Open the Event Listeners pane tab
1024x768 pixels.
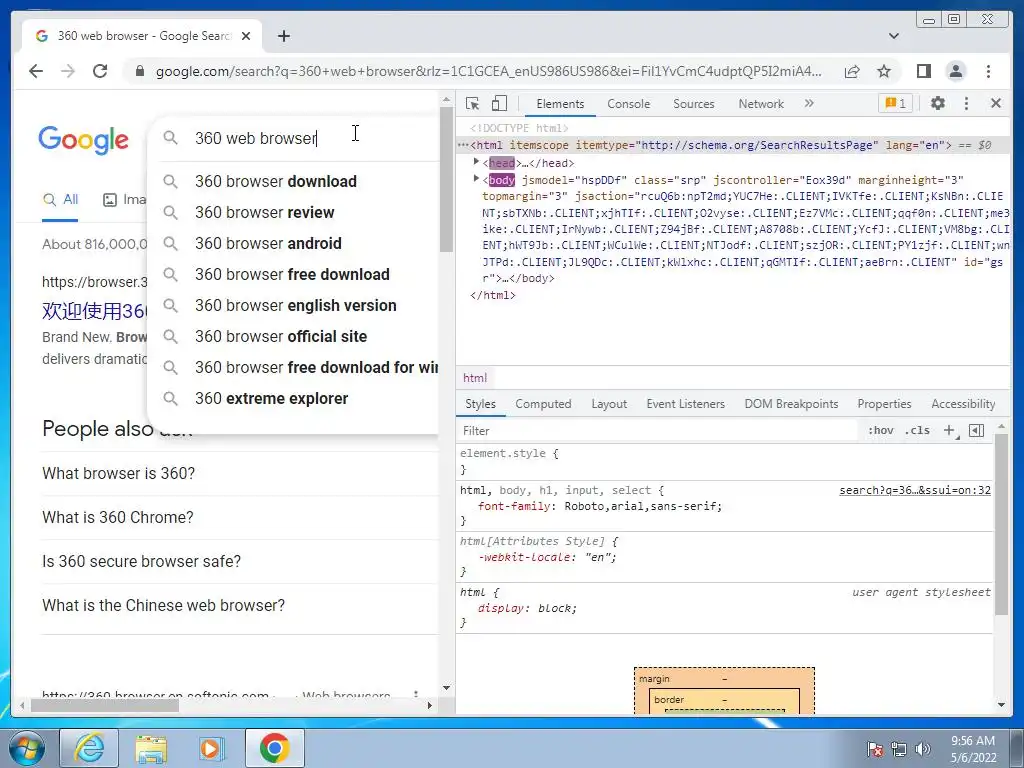click(686, 404)
